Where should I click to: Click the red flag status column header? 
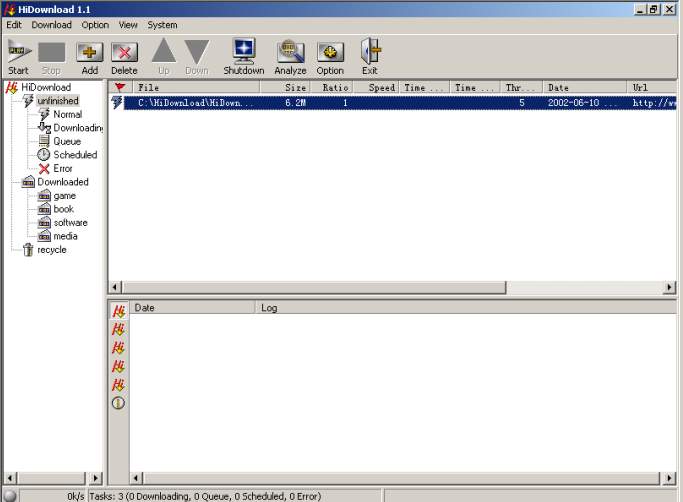[x=120, y=88]
